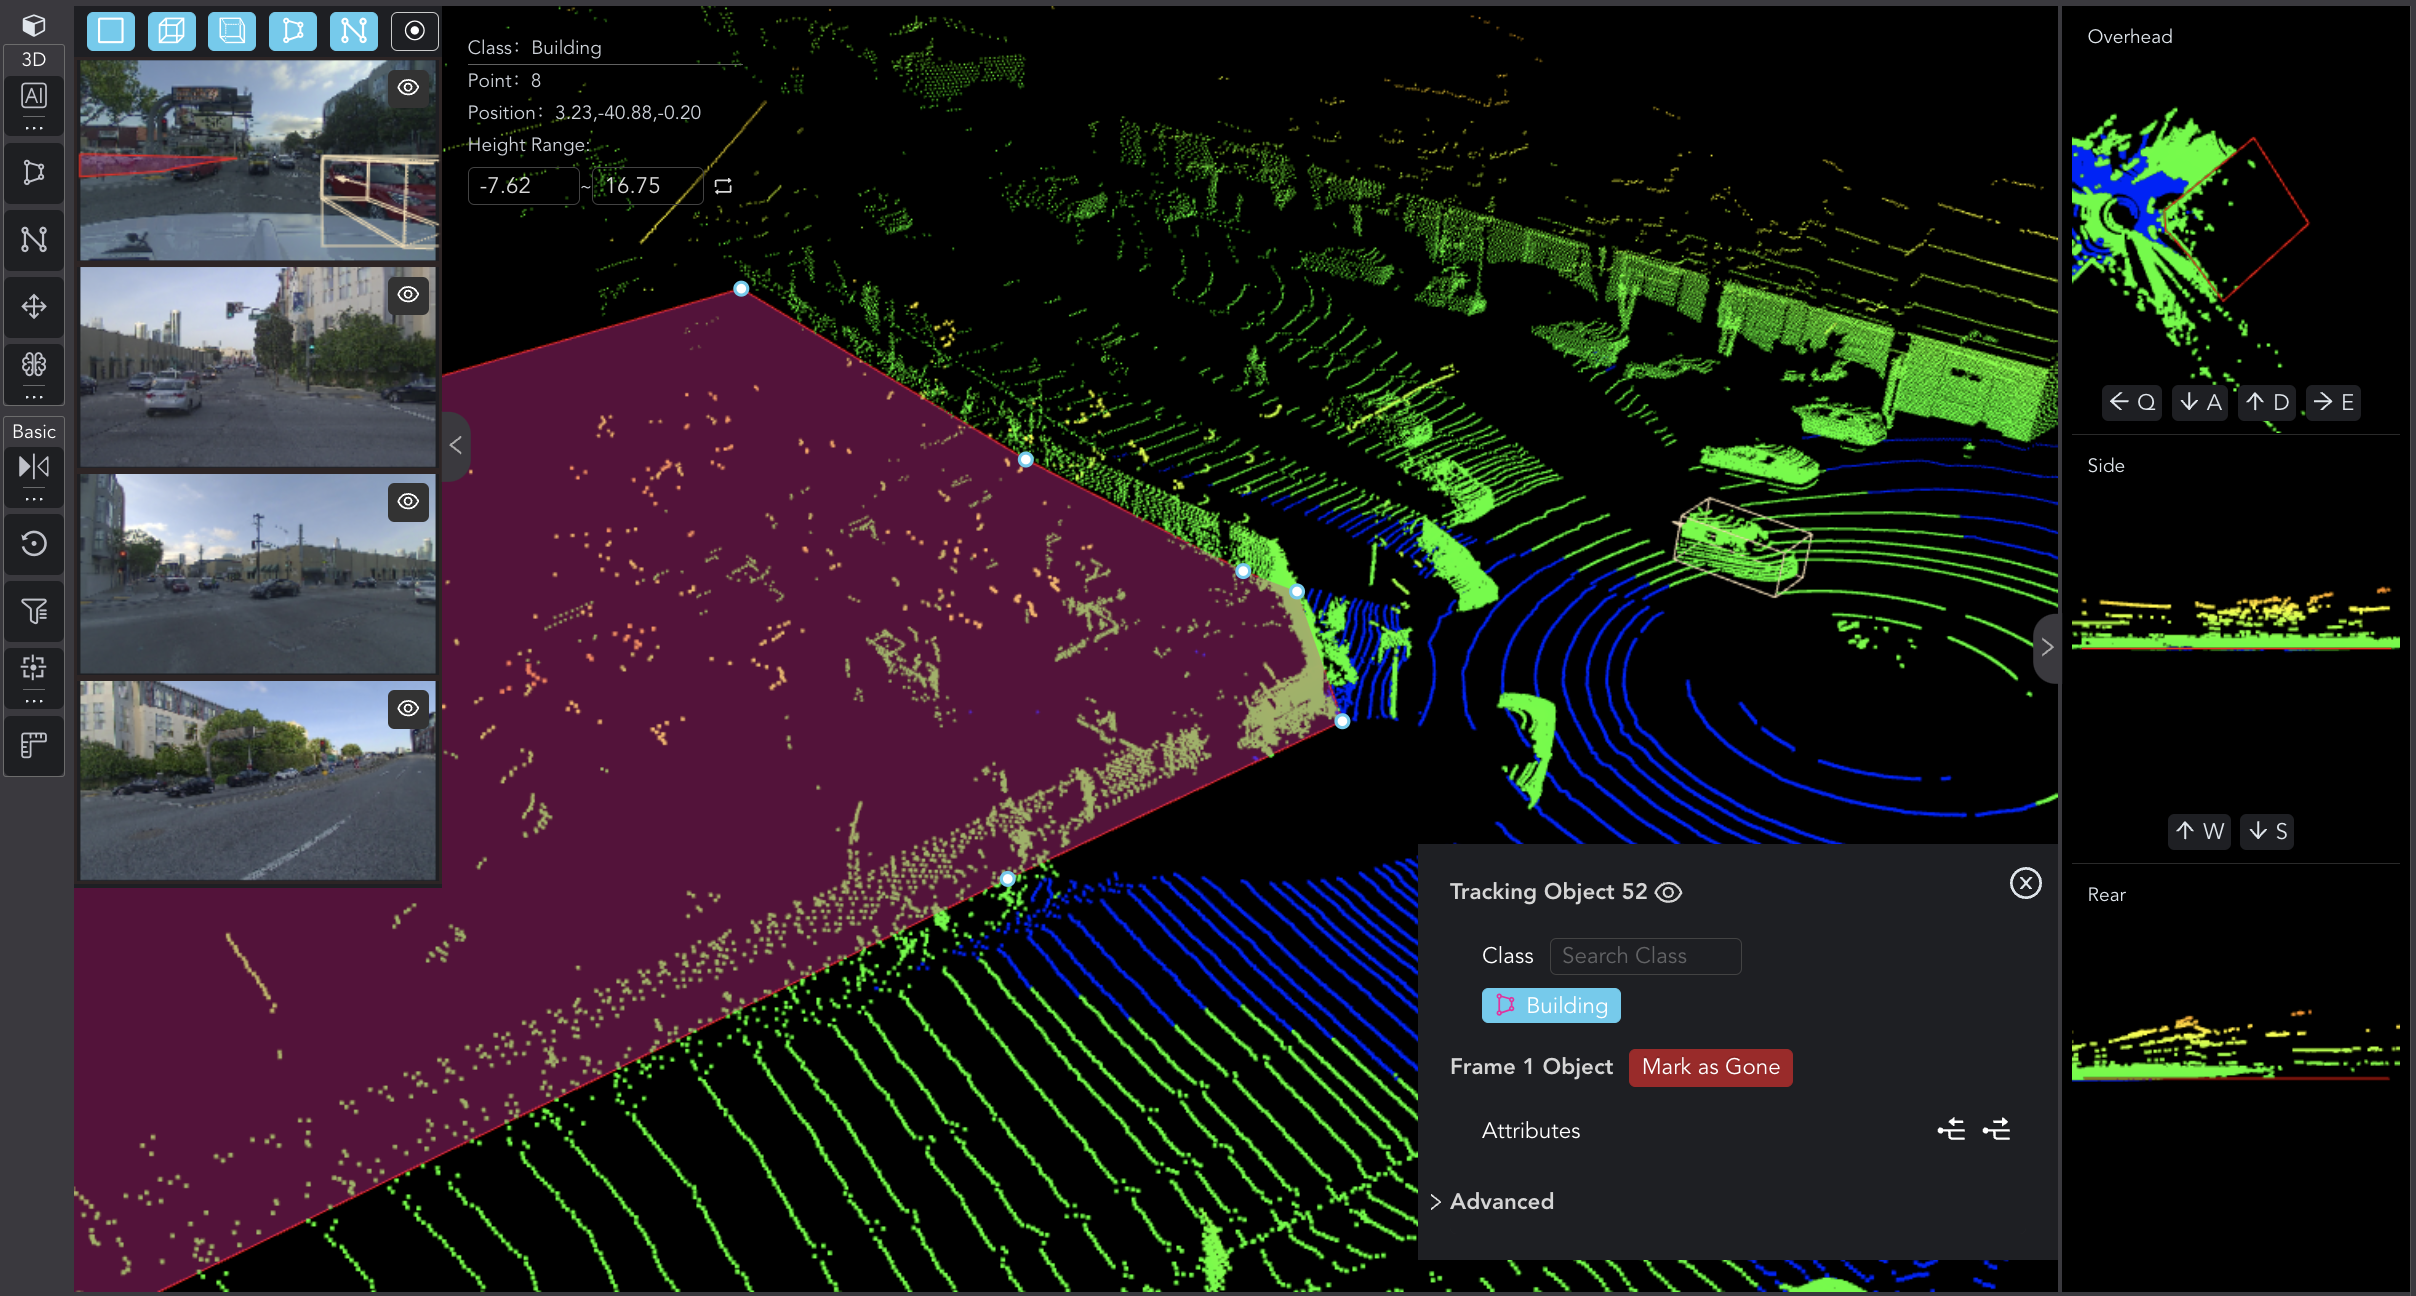
Task: Toggle eye icon on second camera feed
Action: coord(407,294)
